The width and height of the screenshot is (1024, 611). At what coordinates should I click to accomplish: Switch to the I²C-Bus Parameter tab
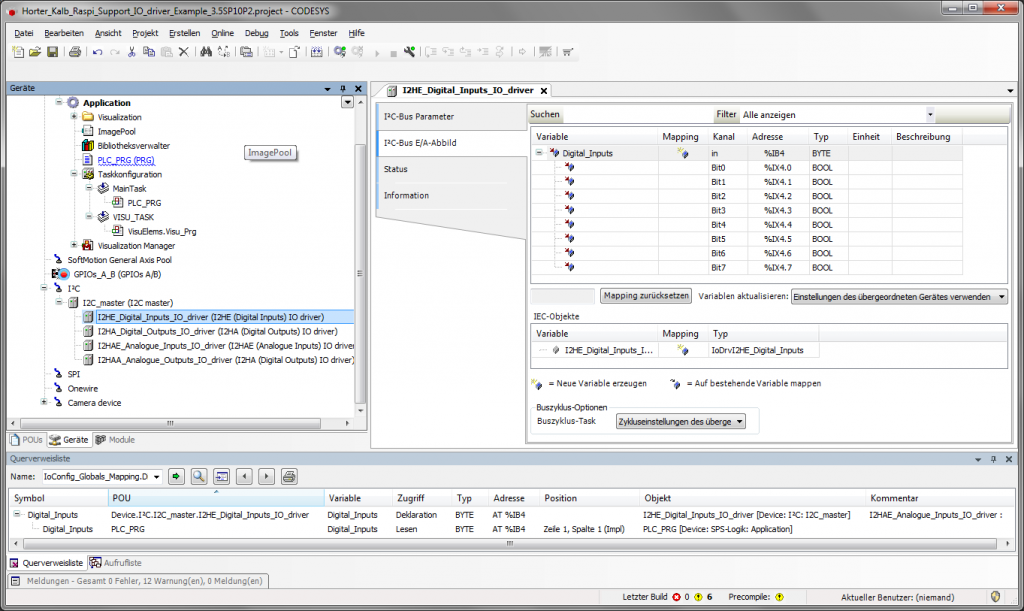419,117
